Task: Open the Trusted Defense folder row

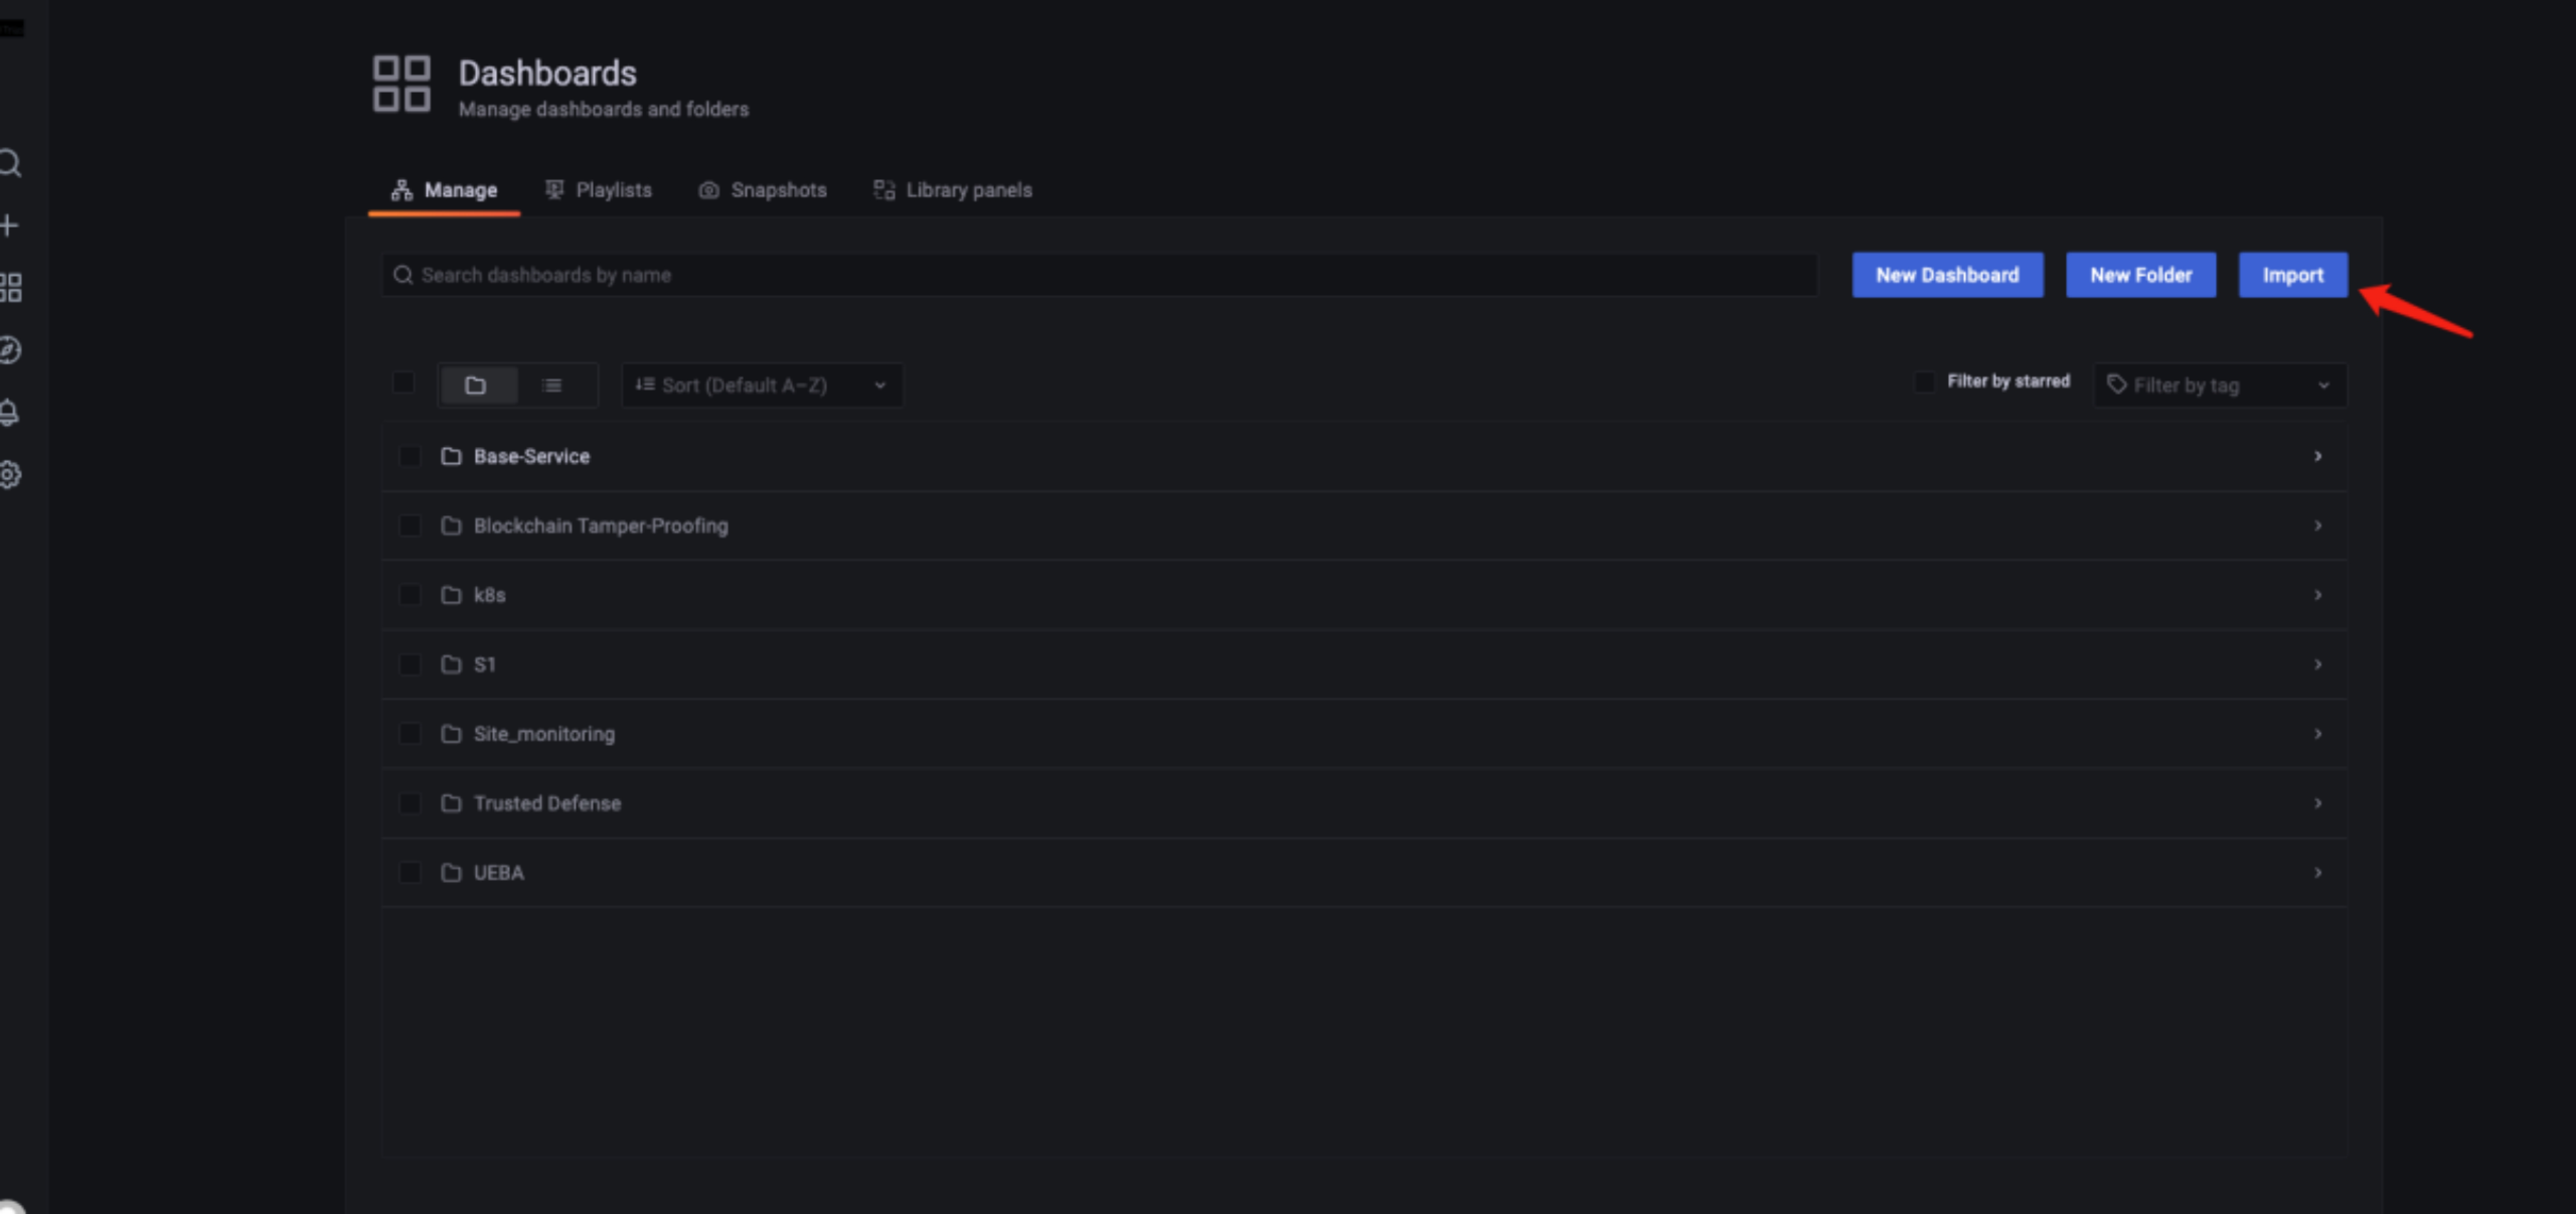Action: click(x=547, y=803)
